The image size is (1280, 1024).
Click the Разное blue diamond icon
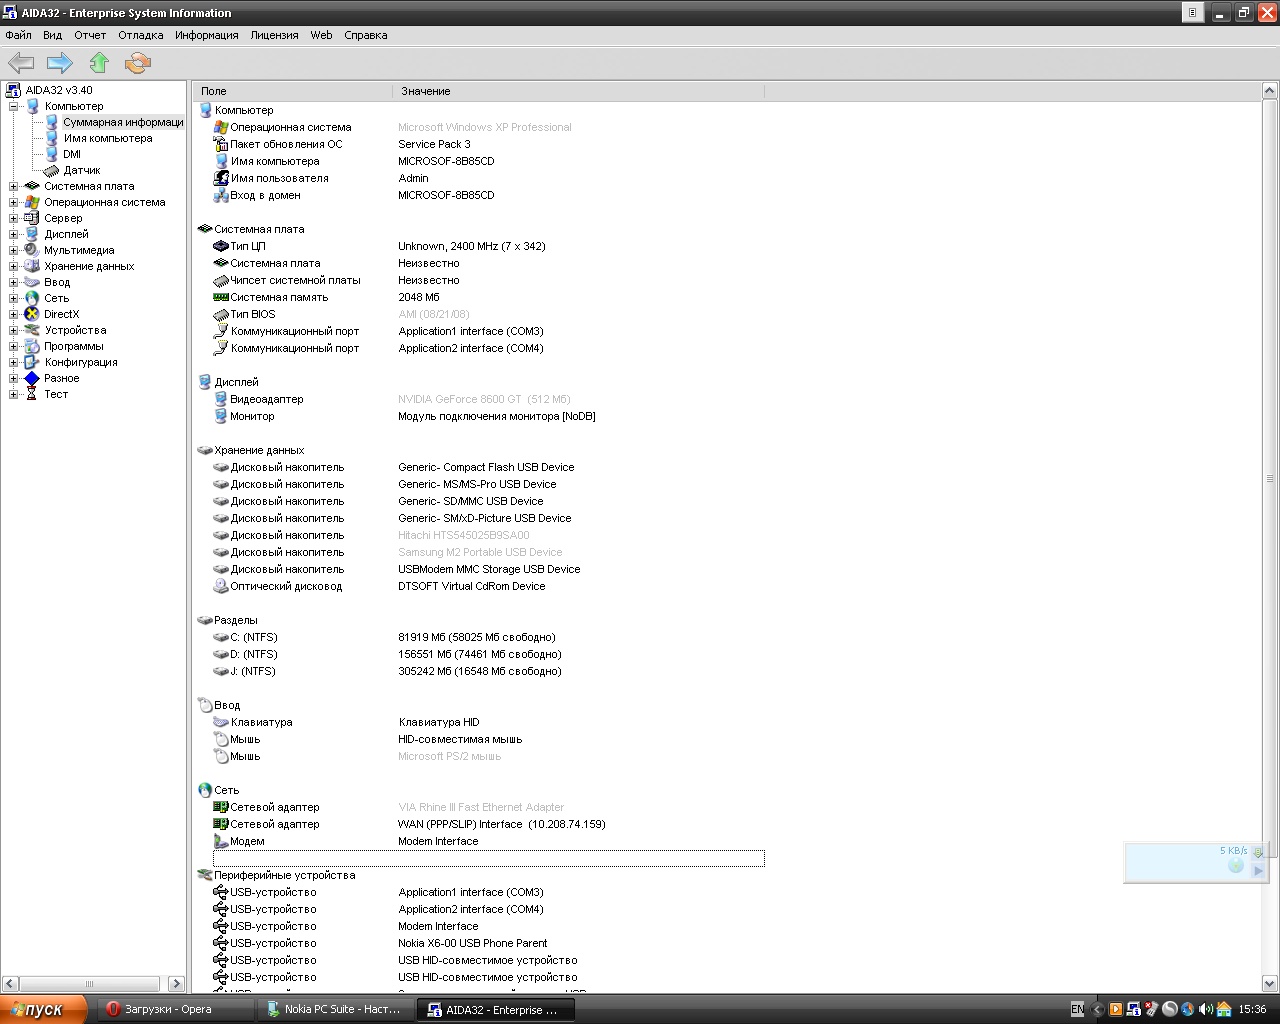pos(32,378)
